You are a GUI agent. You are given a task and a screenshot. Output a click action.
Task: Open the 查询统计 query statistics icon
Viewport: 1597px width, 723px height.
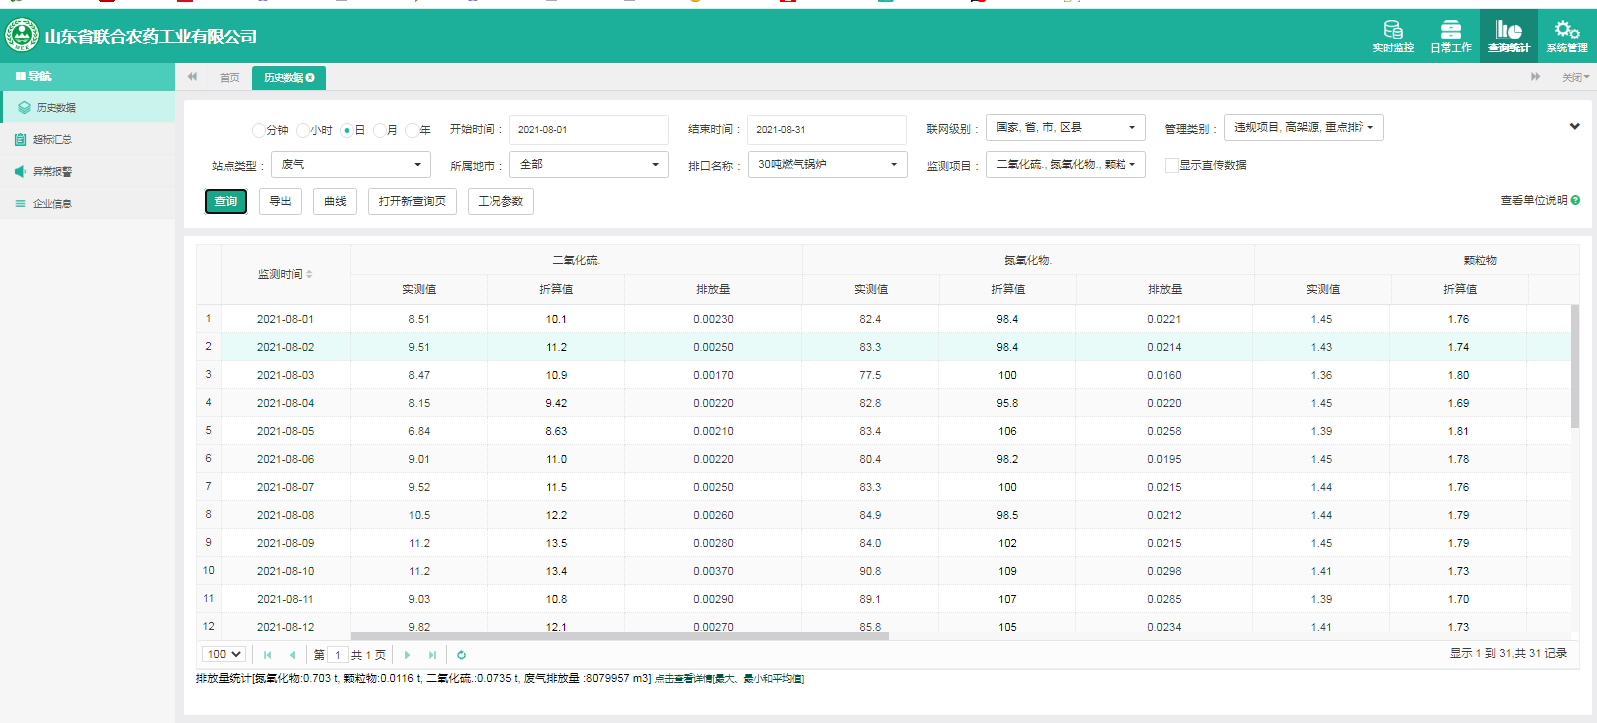[x=1508, y=35]
